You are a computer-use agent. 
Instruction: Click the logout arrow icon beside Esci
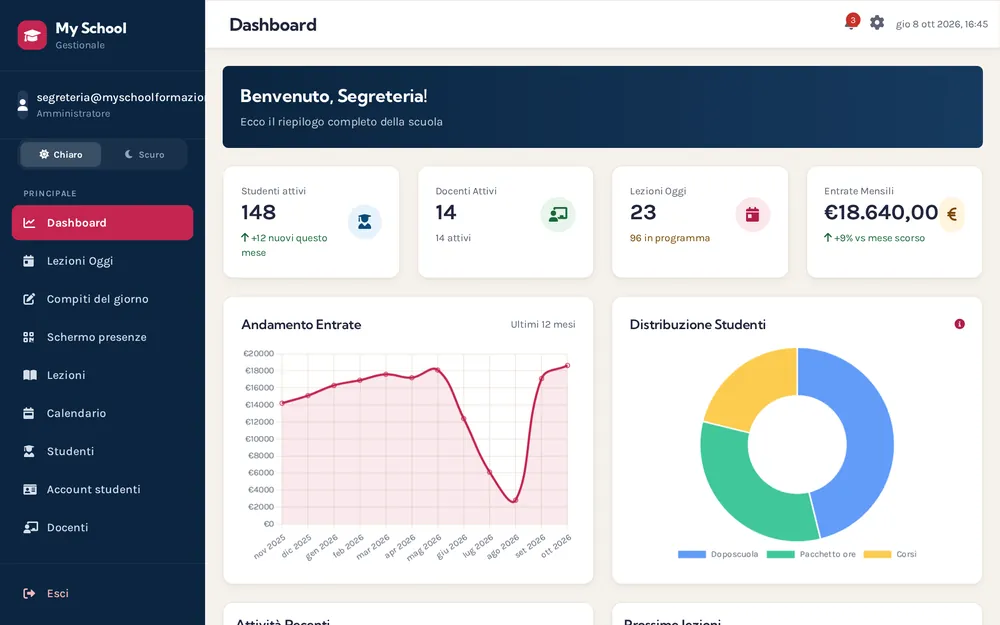29,594
